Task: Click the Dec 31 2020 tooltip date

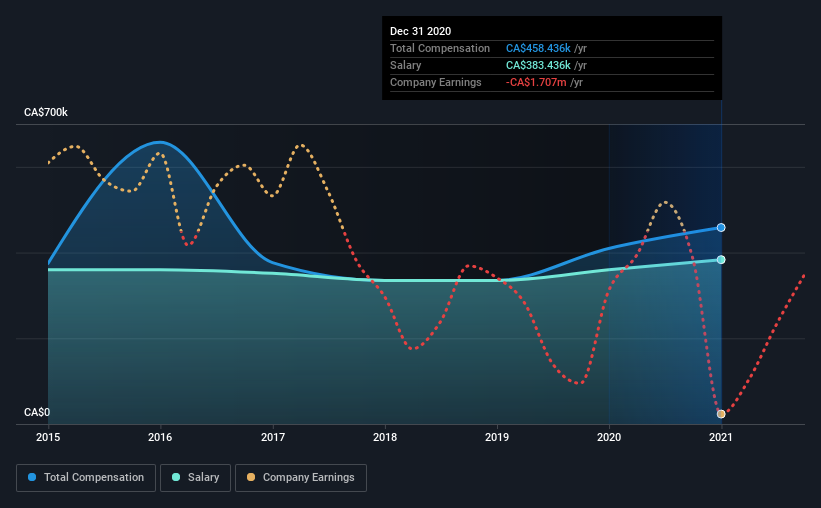Action: 420,31
